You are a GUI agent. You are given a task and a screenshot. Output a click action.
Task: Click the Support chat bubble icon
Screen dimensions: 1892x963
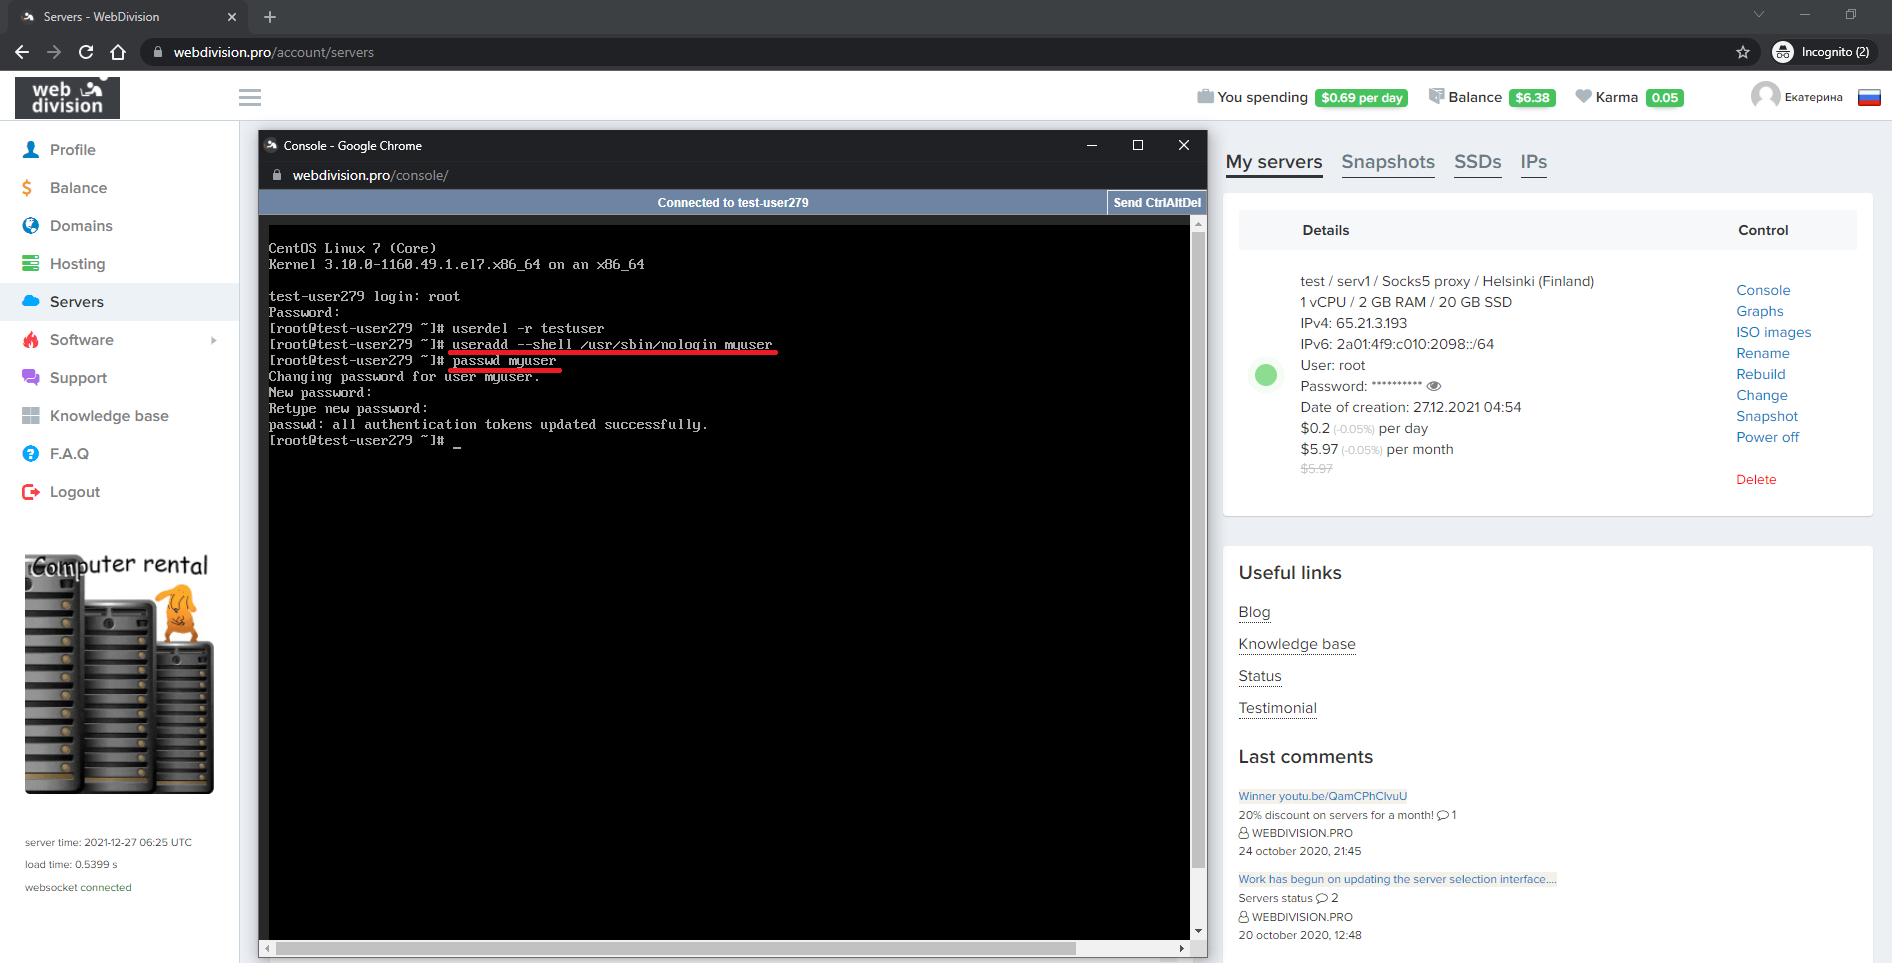click(31, 378)
